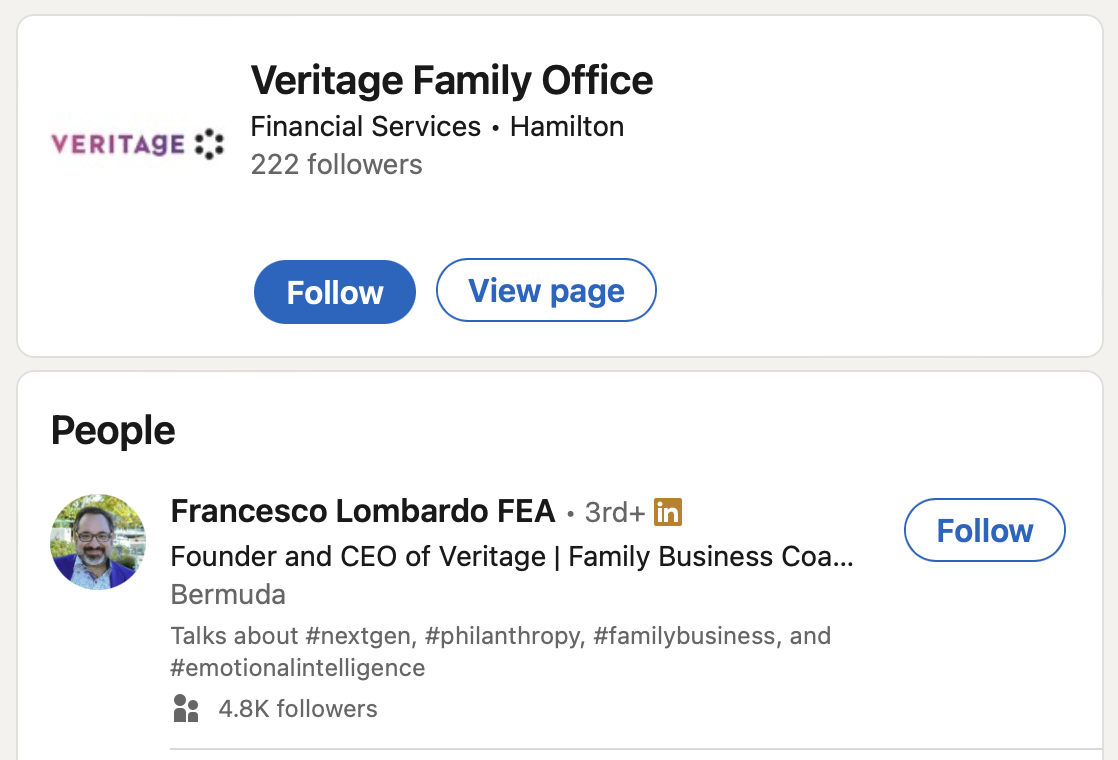Click the Veritage Family Office name
1118x760 pixels.
pyautogui.click(x=452, y=80)
